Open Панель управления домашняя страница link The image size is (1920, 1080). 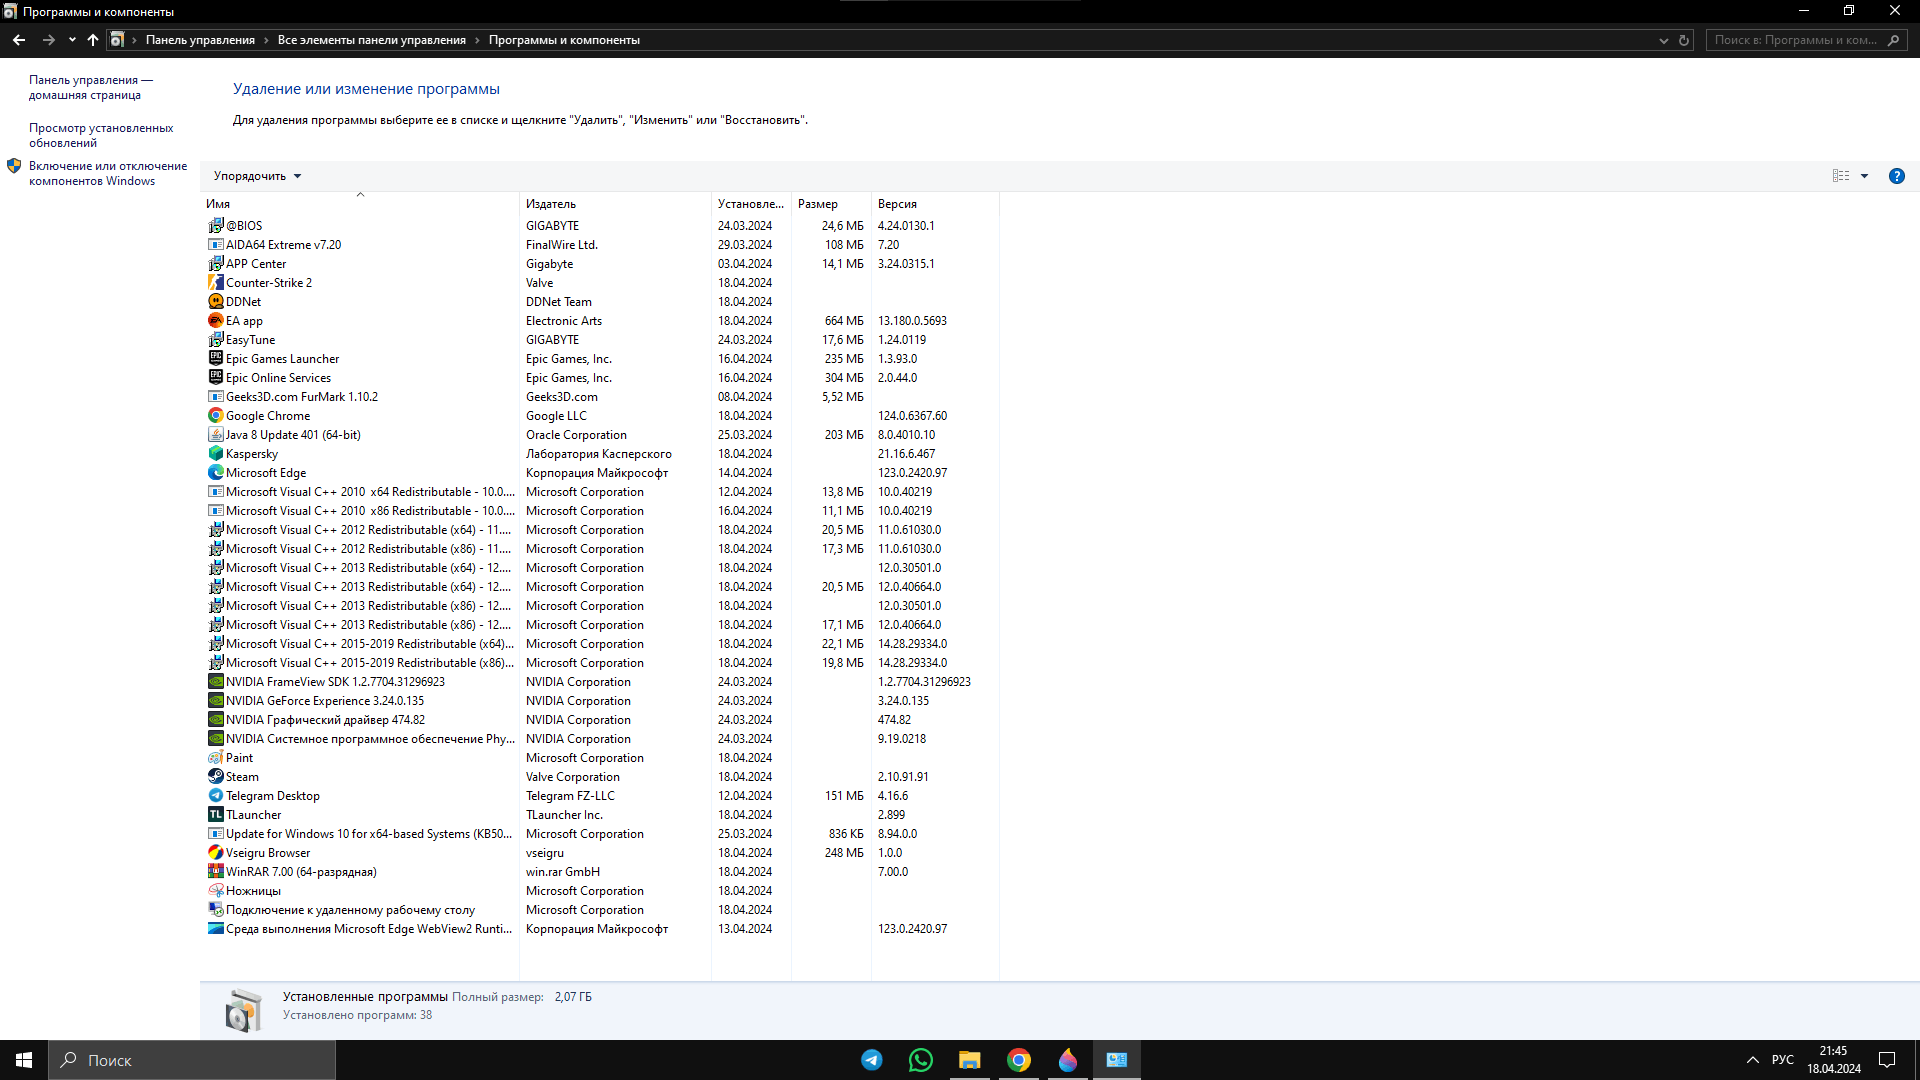tap(90, 88)
